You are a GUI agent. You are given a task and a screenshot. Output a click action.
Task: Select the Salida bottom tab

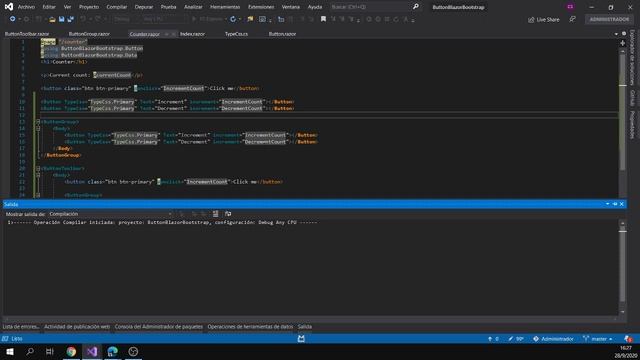[x=304, y=327]
